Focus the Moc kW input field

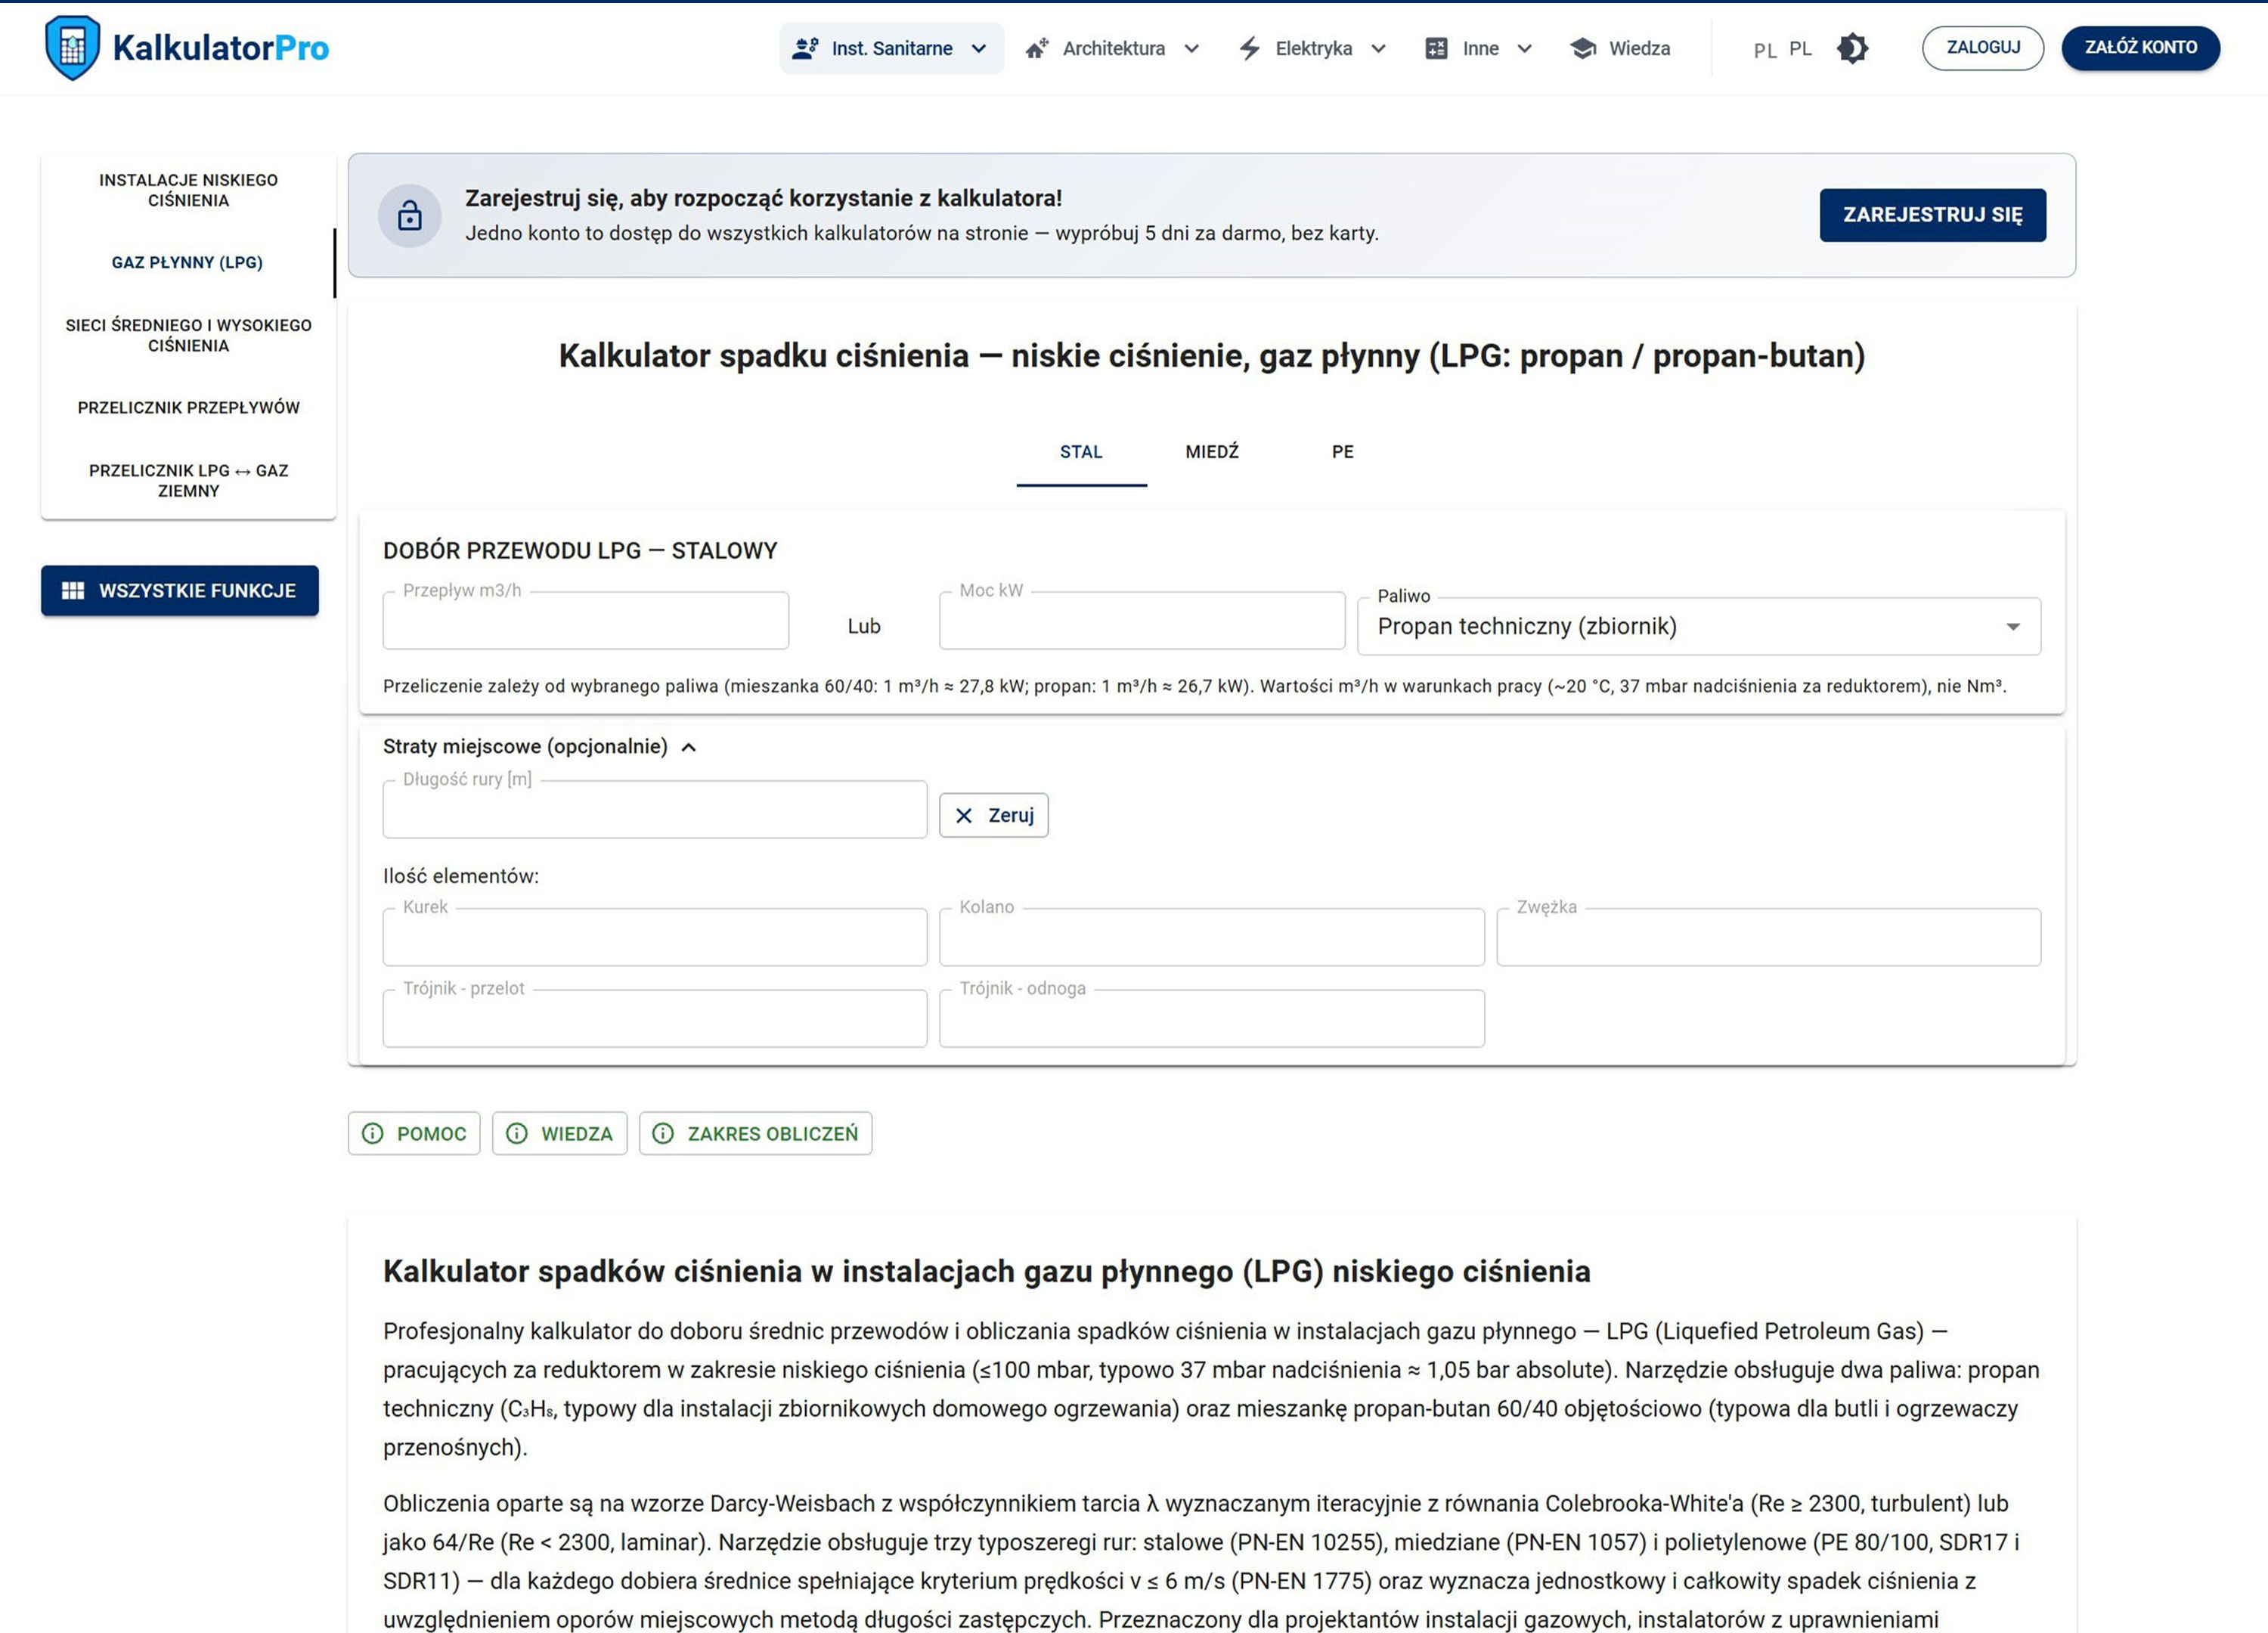click(x=1142, y=621)
